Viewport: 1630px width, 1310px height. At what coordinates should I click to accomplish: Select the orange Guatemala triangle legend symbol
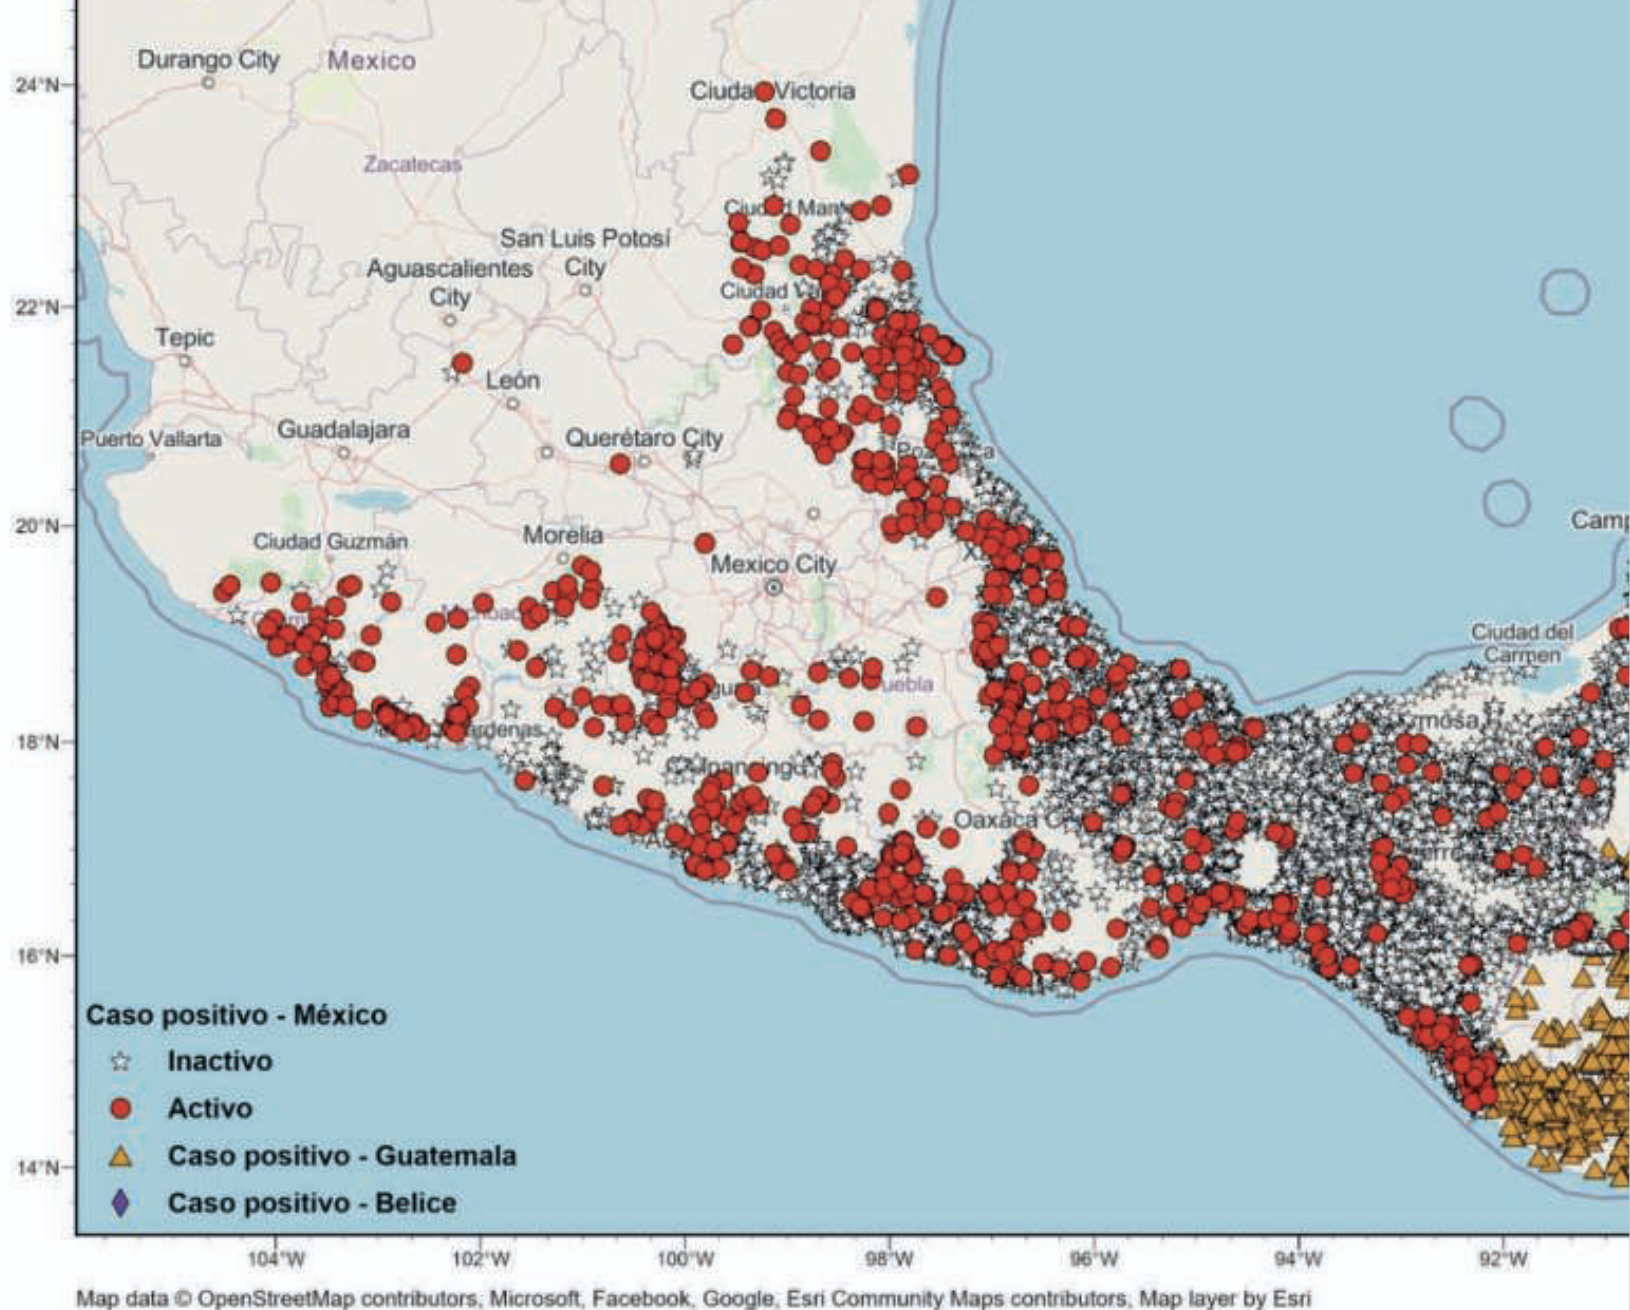click(x=121, y=1156)
